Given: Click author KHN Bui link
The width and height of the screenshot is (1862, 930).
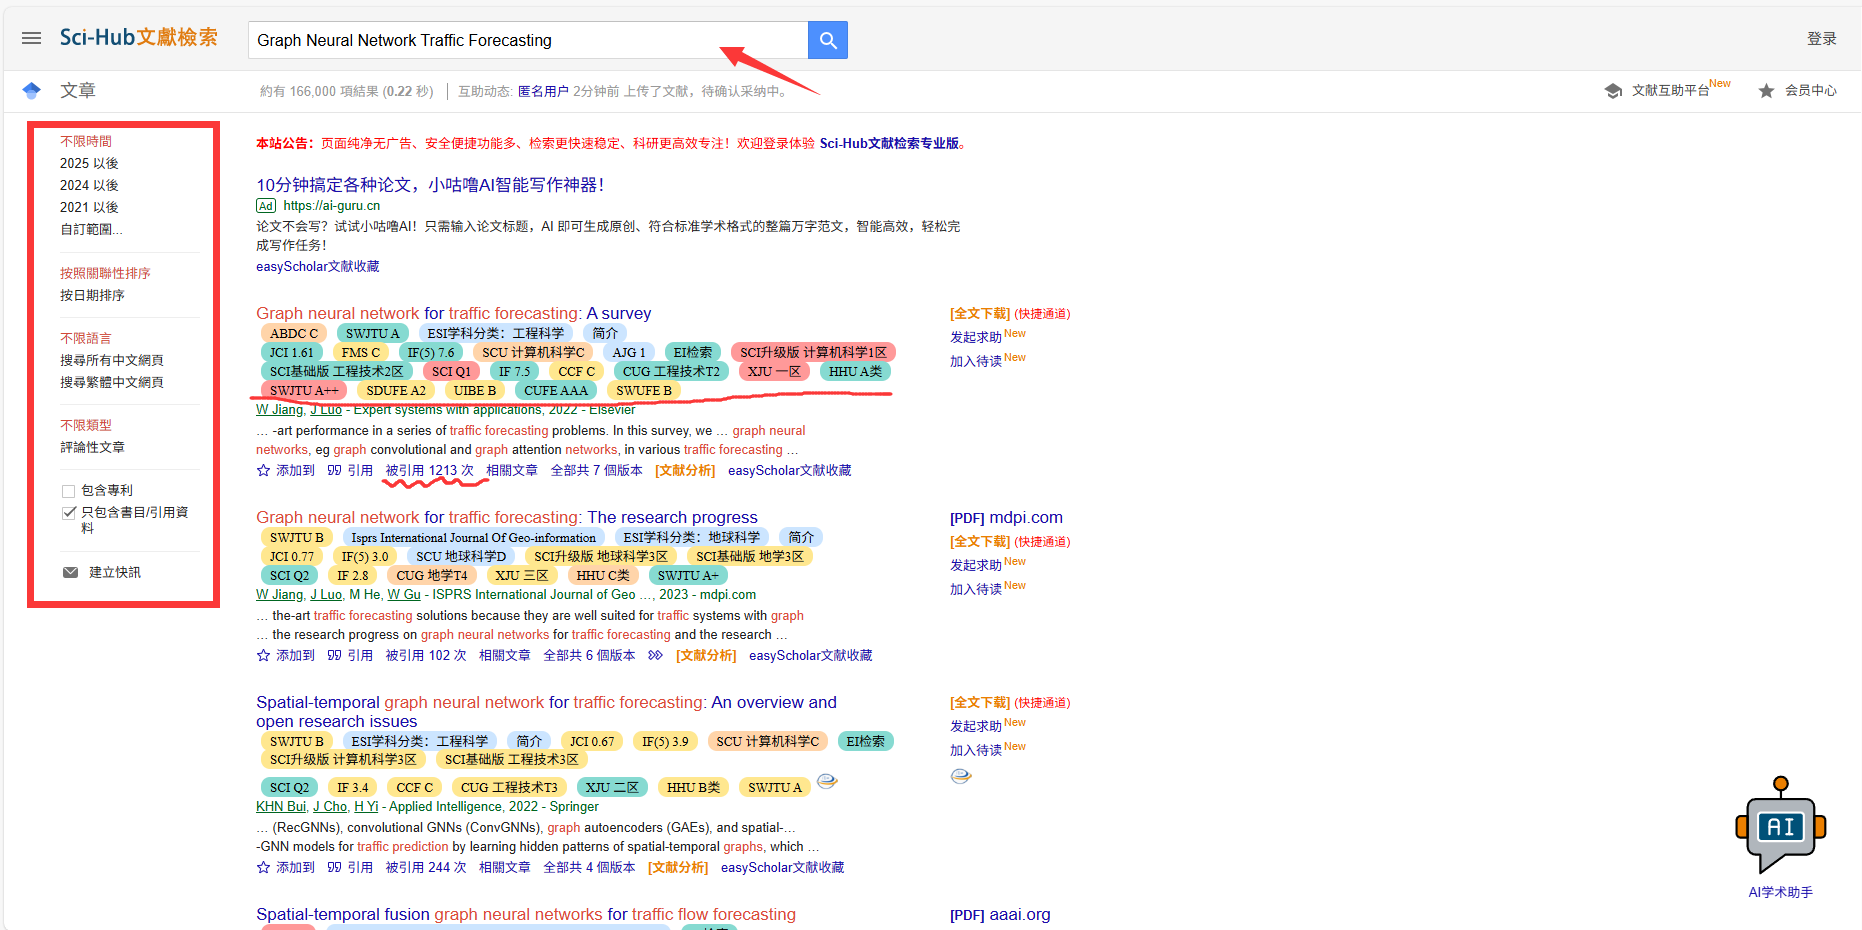Looking at the screenshot, I should click(x=281, y=806).
